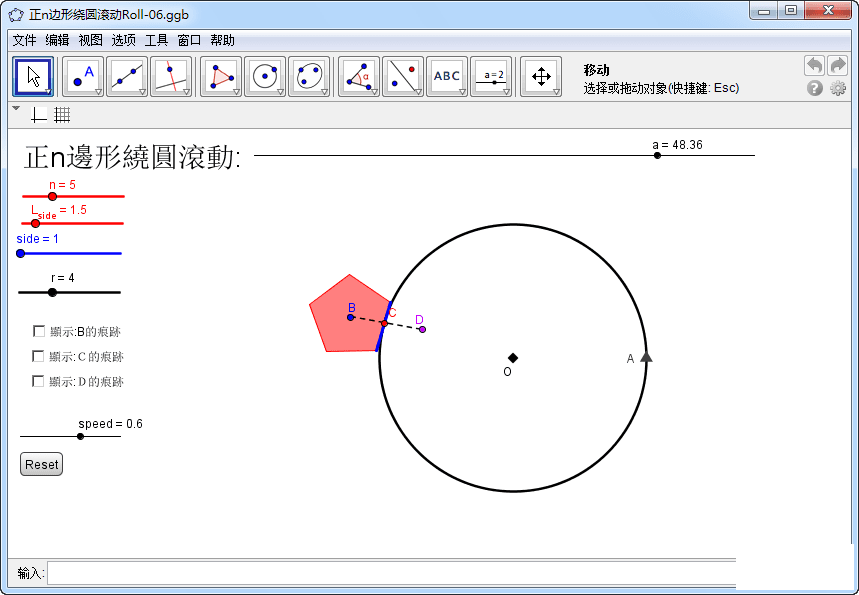Open the Help question mark icon

pyautogui.click(x=815, y=88)
